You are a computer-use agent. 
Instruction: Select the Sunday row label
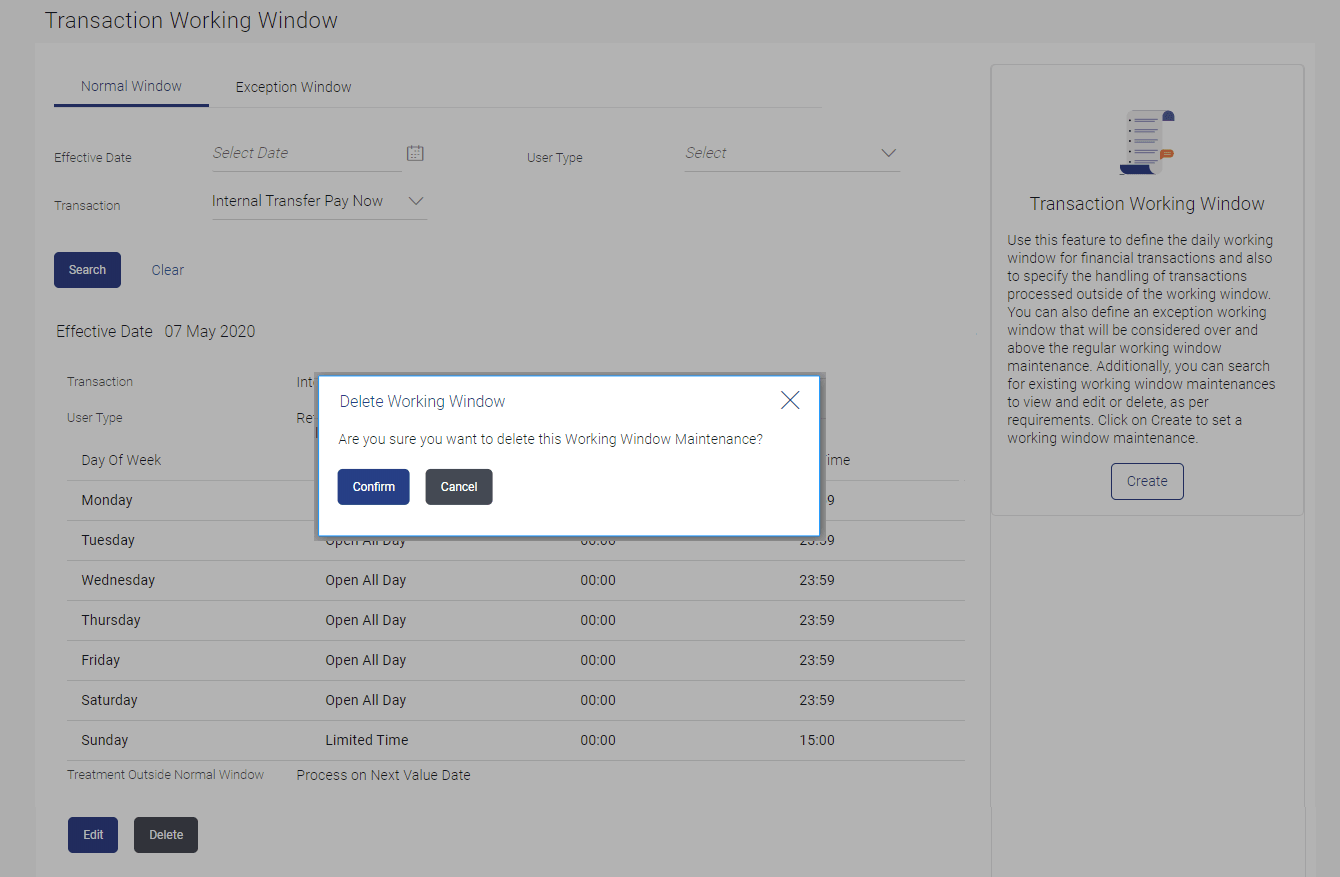[105, 740]
